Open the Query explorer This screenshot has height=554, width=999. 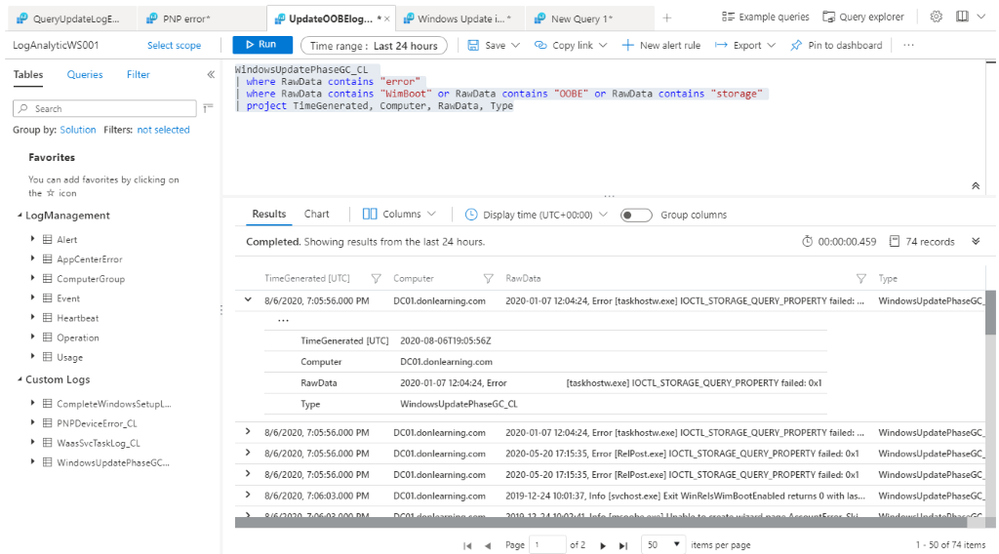click(x=863, y=17)
